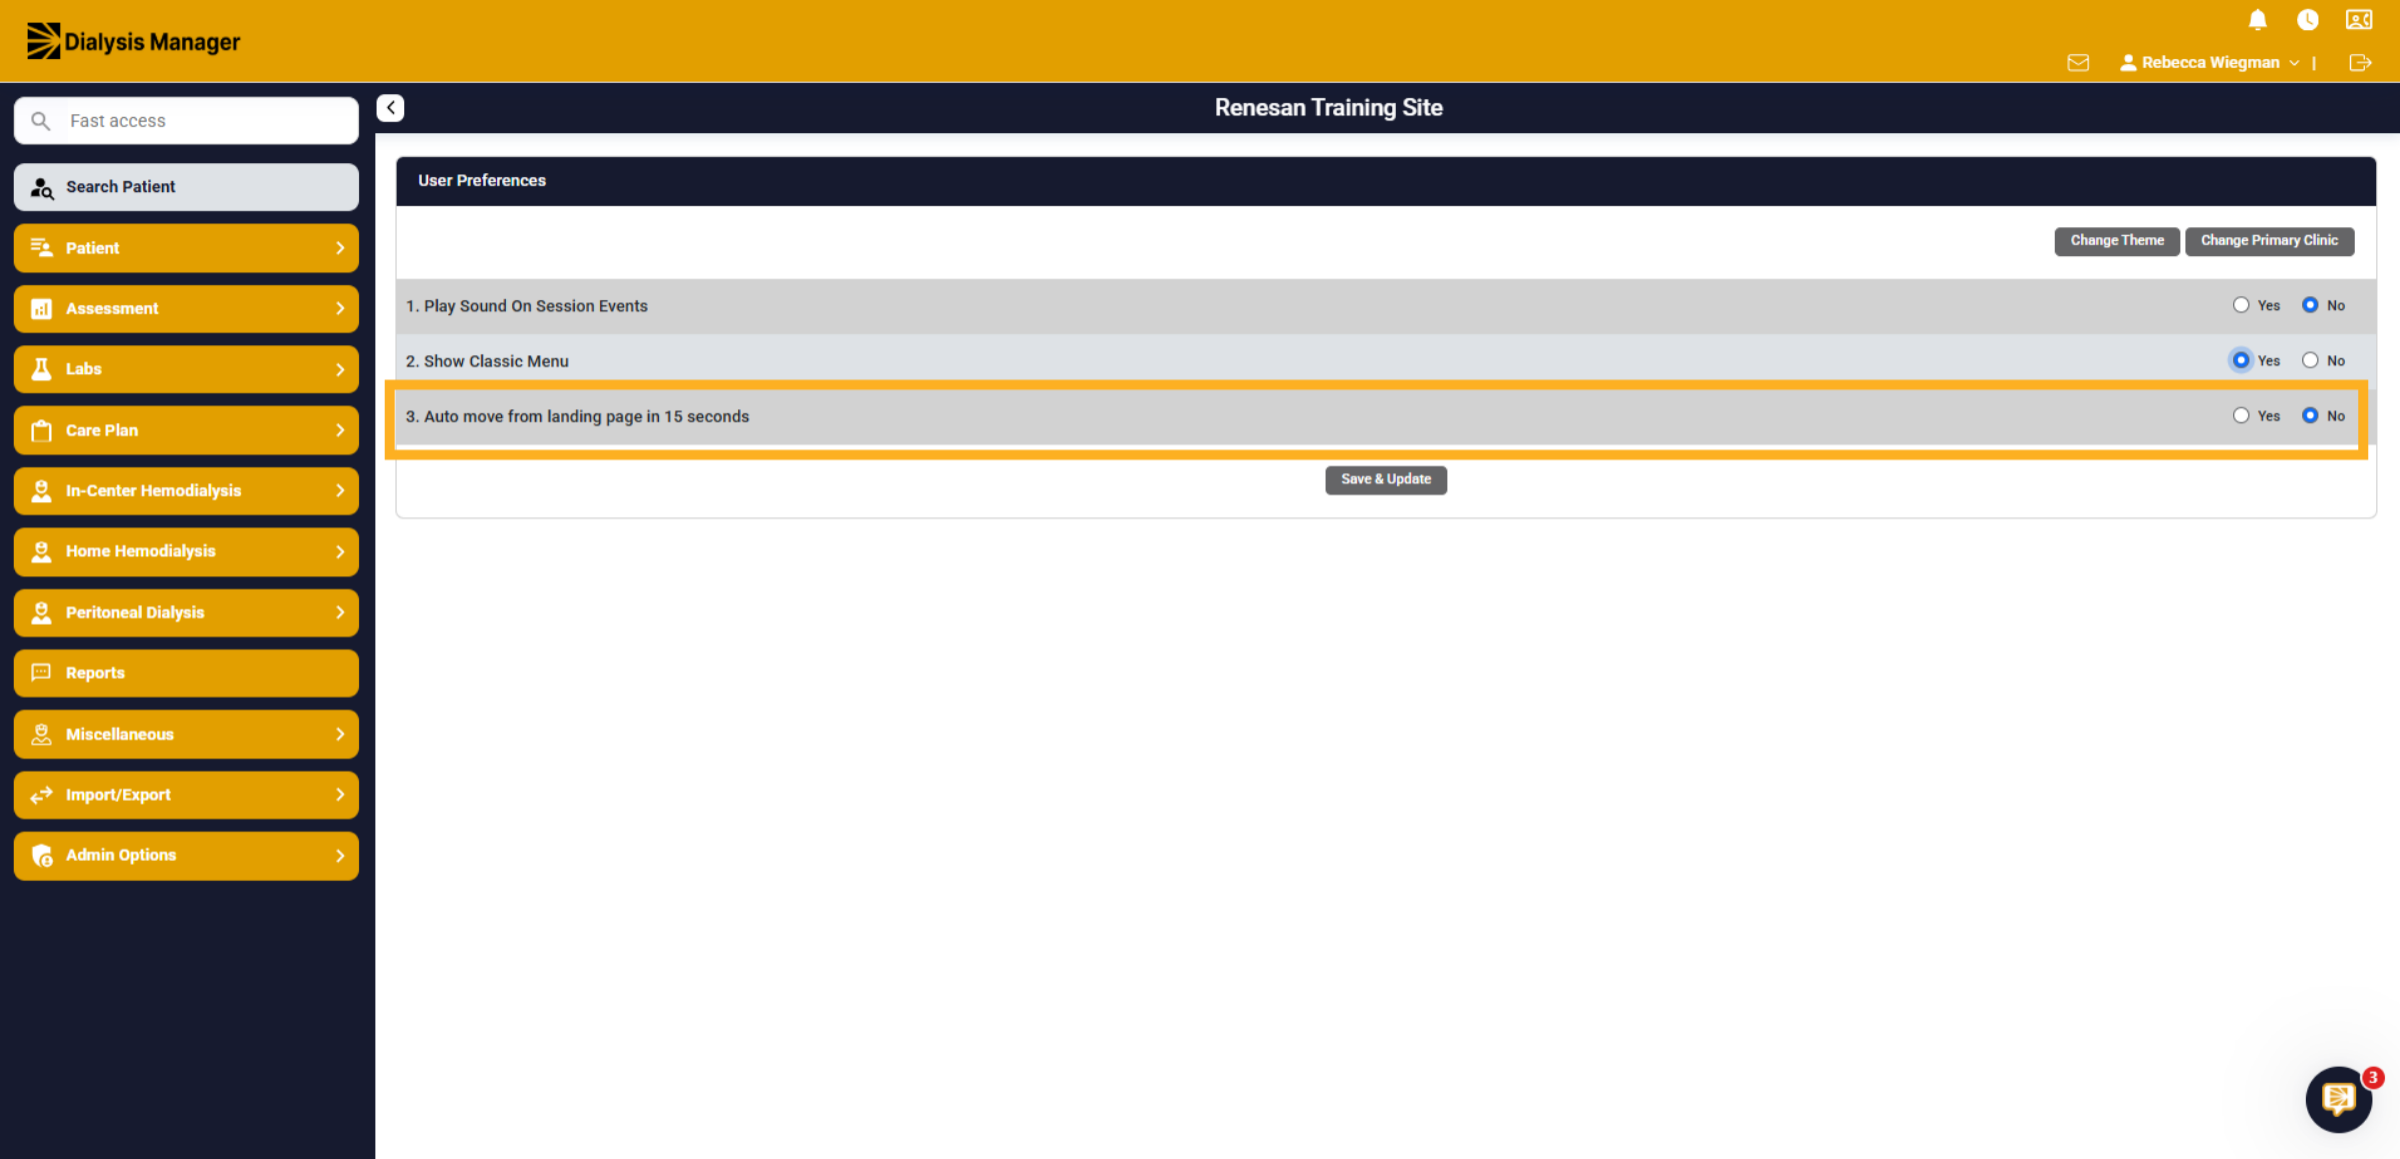The image size is (2400, 1159).
Task: Select Yes for Show Classic Menu
Action: [x=2241, y=360]
